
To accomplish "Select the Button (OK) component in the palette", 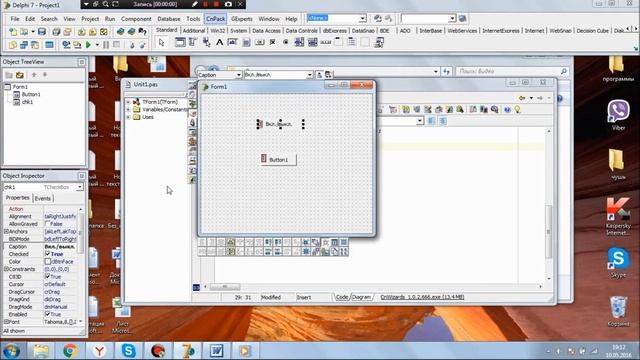I will click(259, 42).
